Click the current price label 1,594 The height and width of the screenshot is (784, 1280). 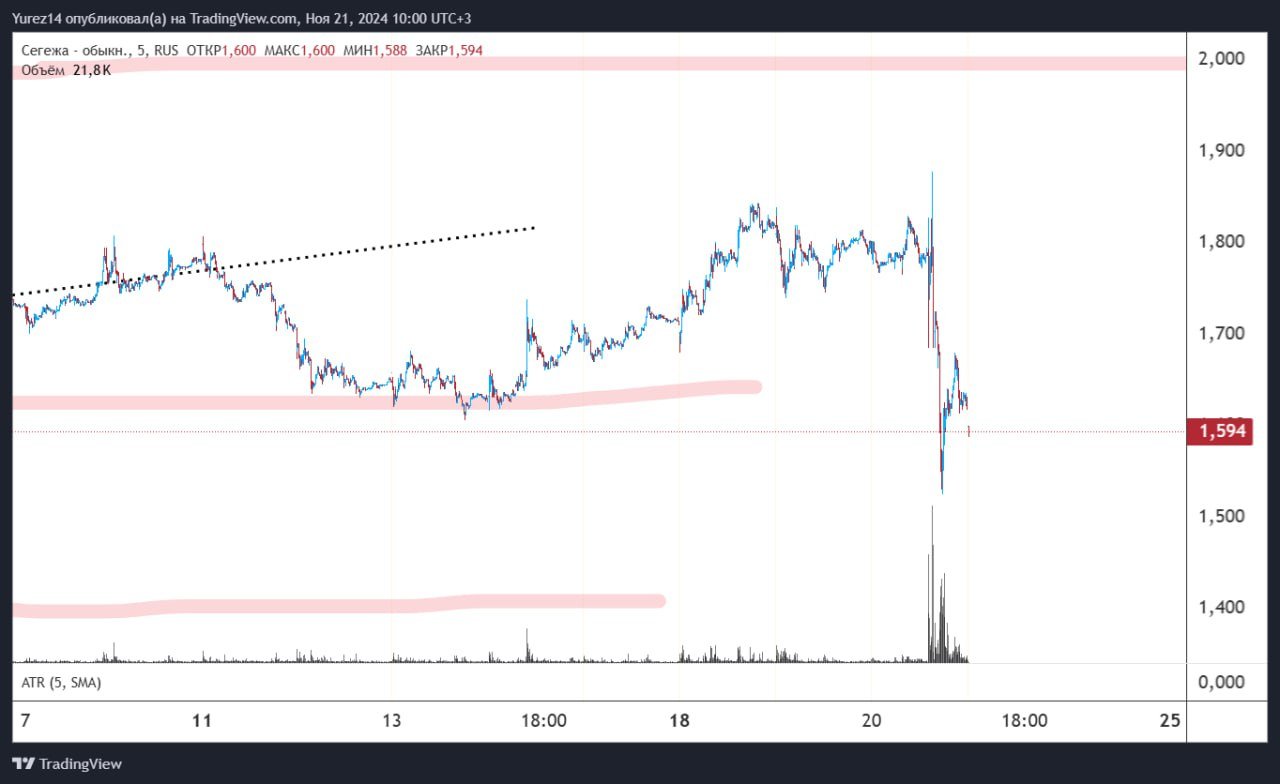click(1219, 432)
